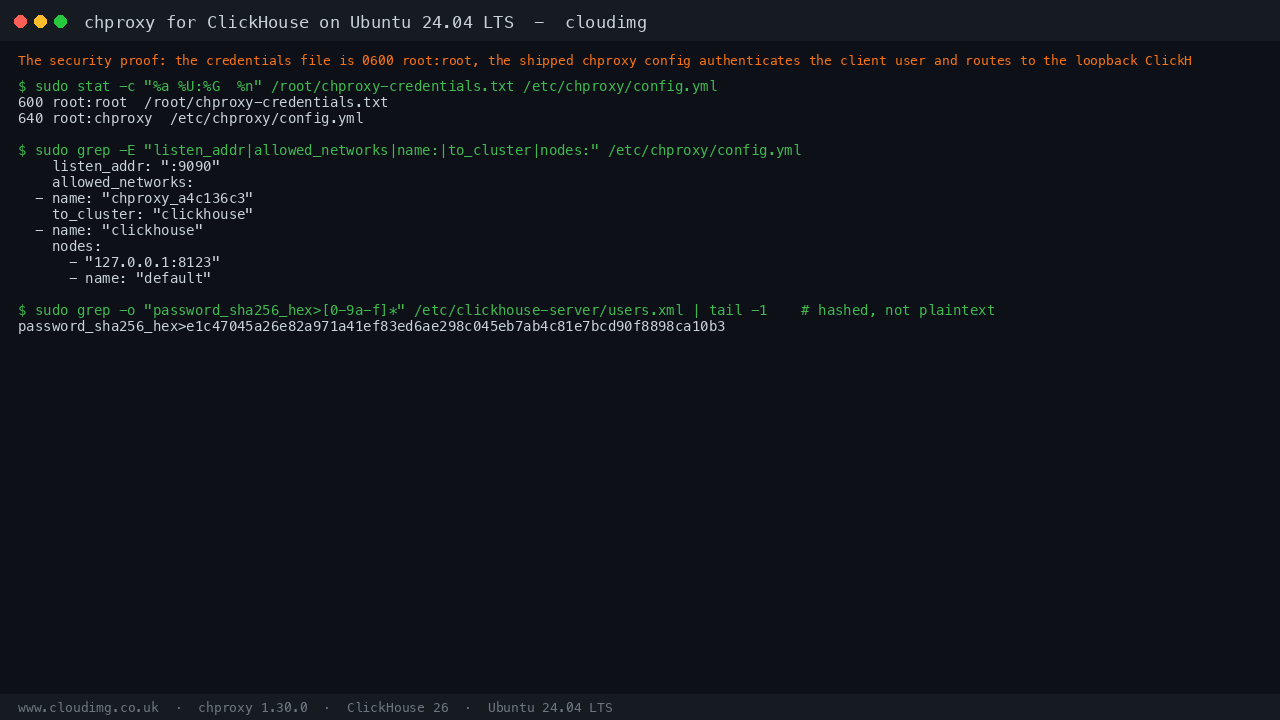Click the 'name: "chproxy_a4c136c3"' line
Image resolution: width=1280 pixels, height=720 pixels.
[x=144, y=198]
